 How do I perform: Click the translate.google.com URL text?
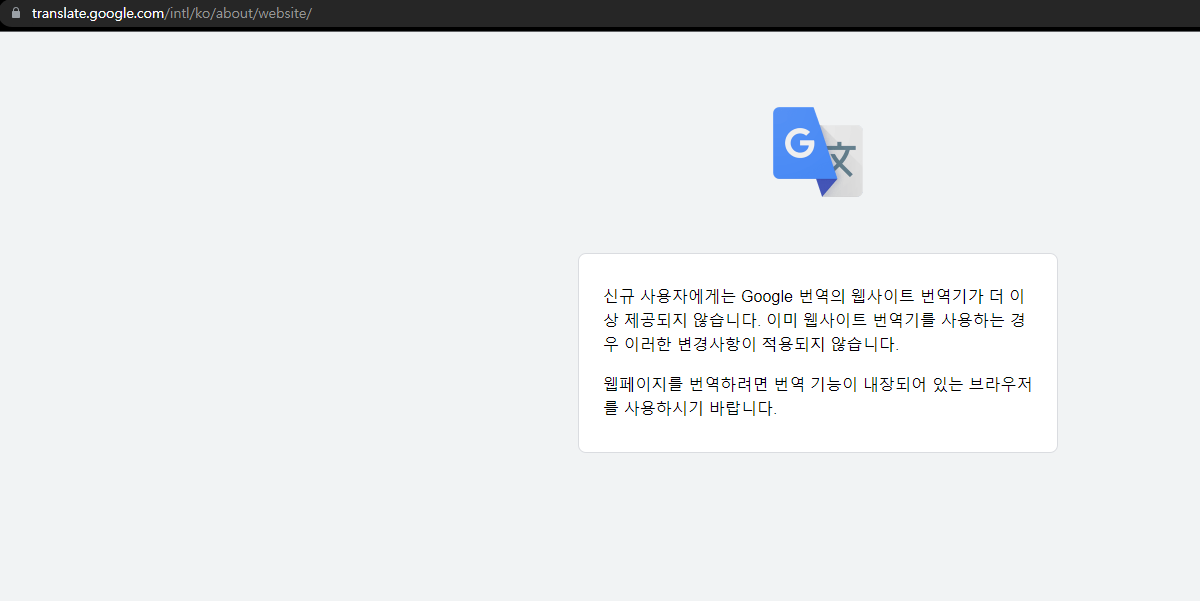(x=172, y=14)
